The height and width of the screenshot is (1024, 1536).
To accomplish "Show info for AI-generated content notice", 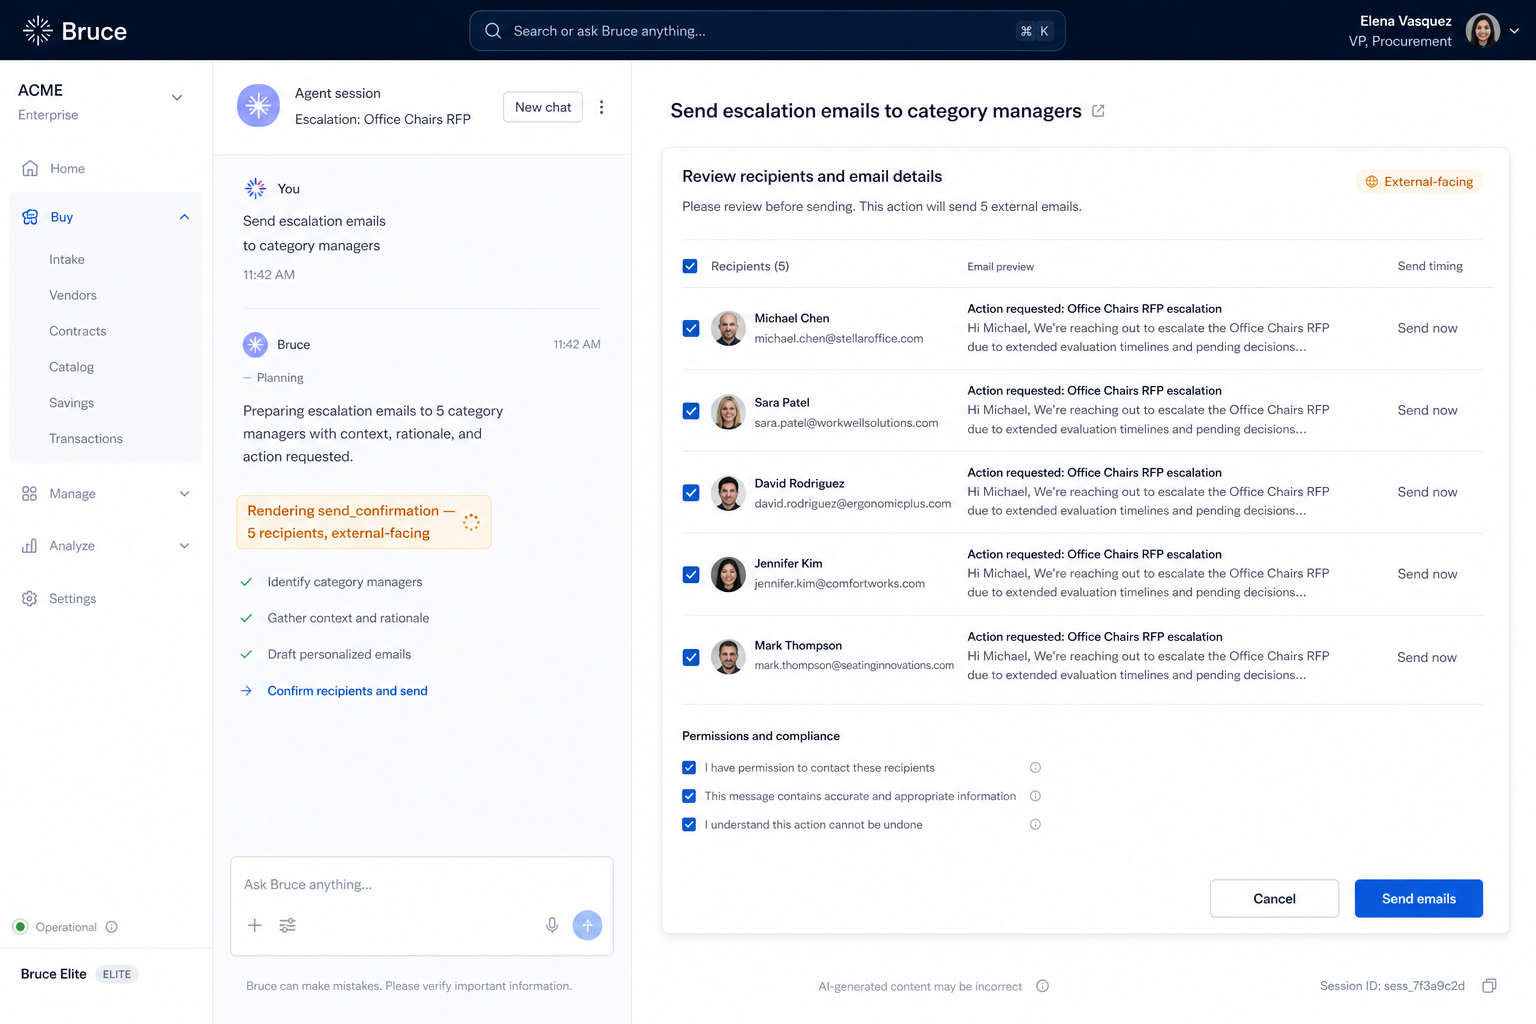I will (x=1042, y=986).
